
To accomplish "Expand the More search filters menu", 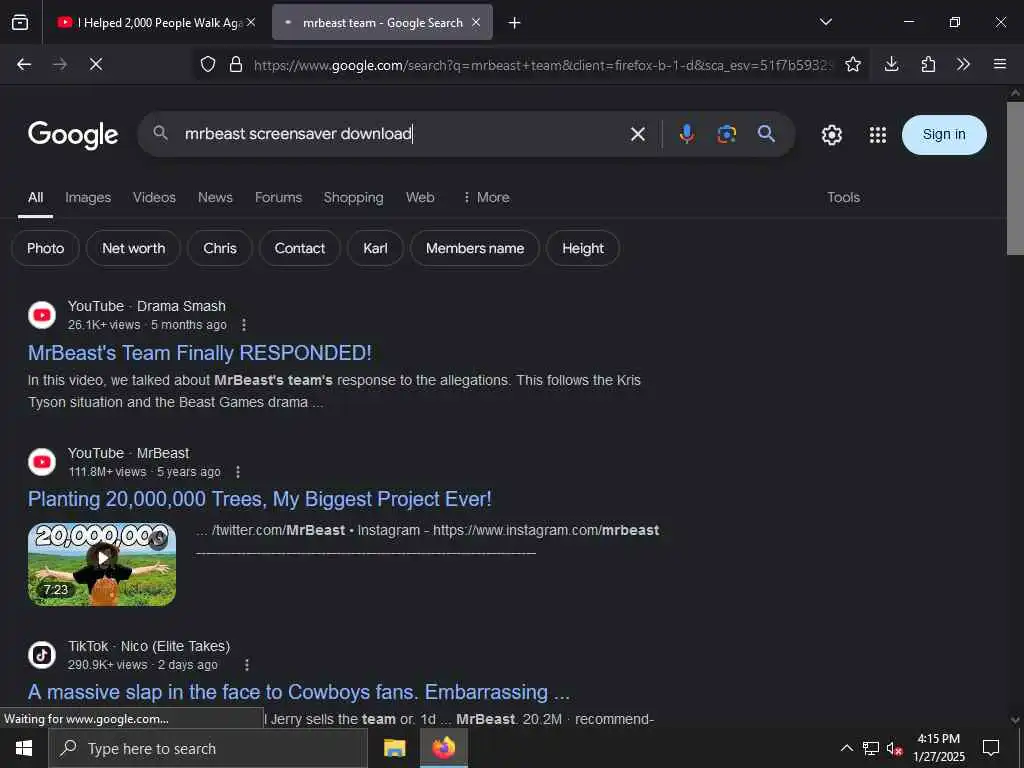I will 486,197.
